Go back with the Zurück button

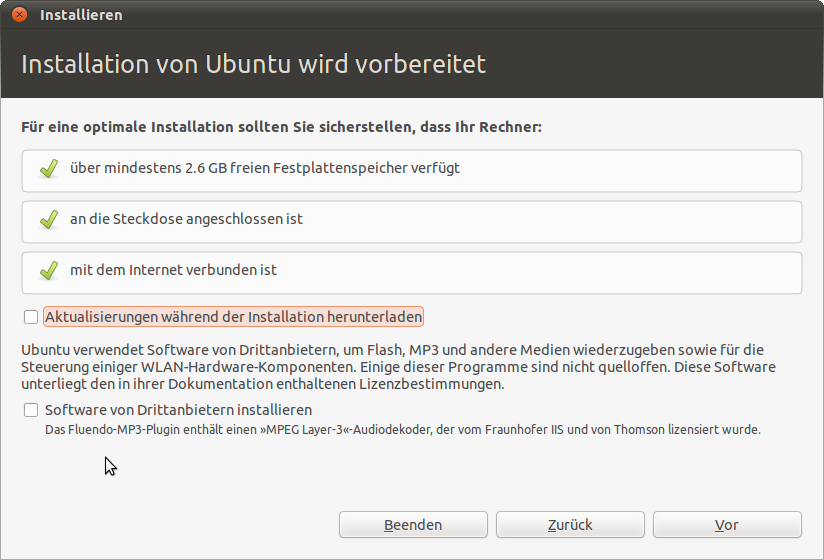pyautogui.click(x=570, y=525)
